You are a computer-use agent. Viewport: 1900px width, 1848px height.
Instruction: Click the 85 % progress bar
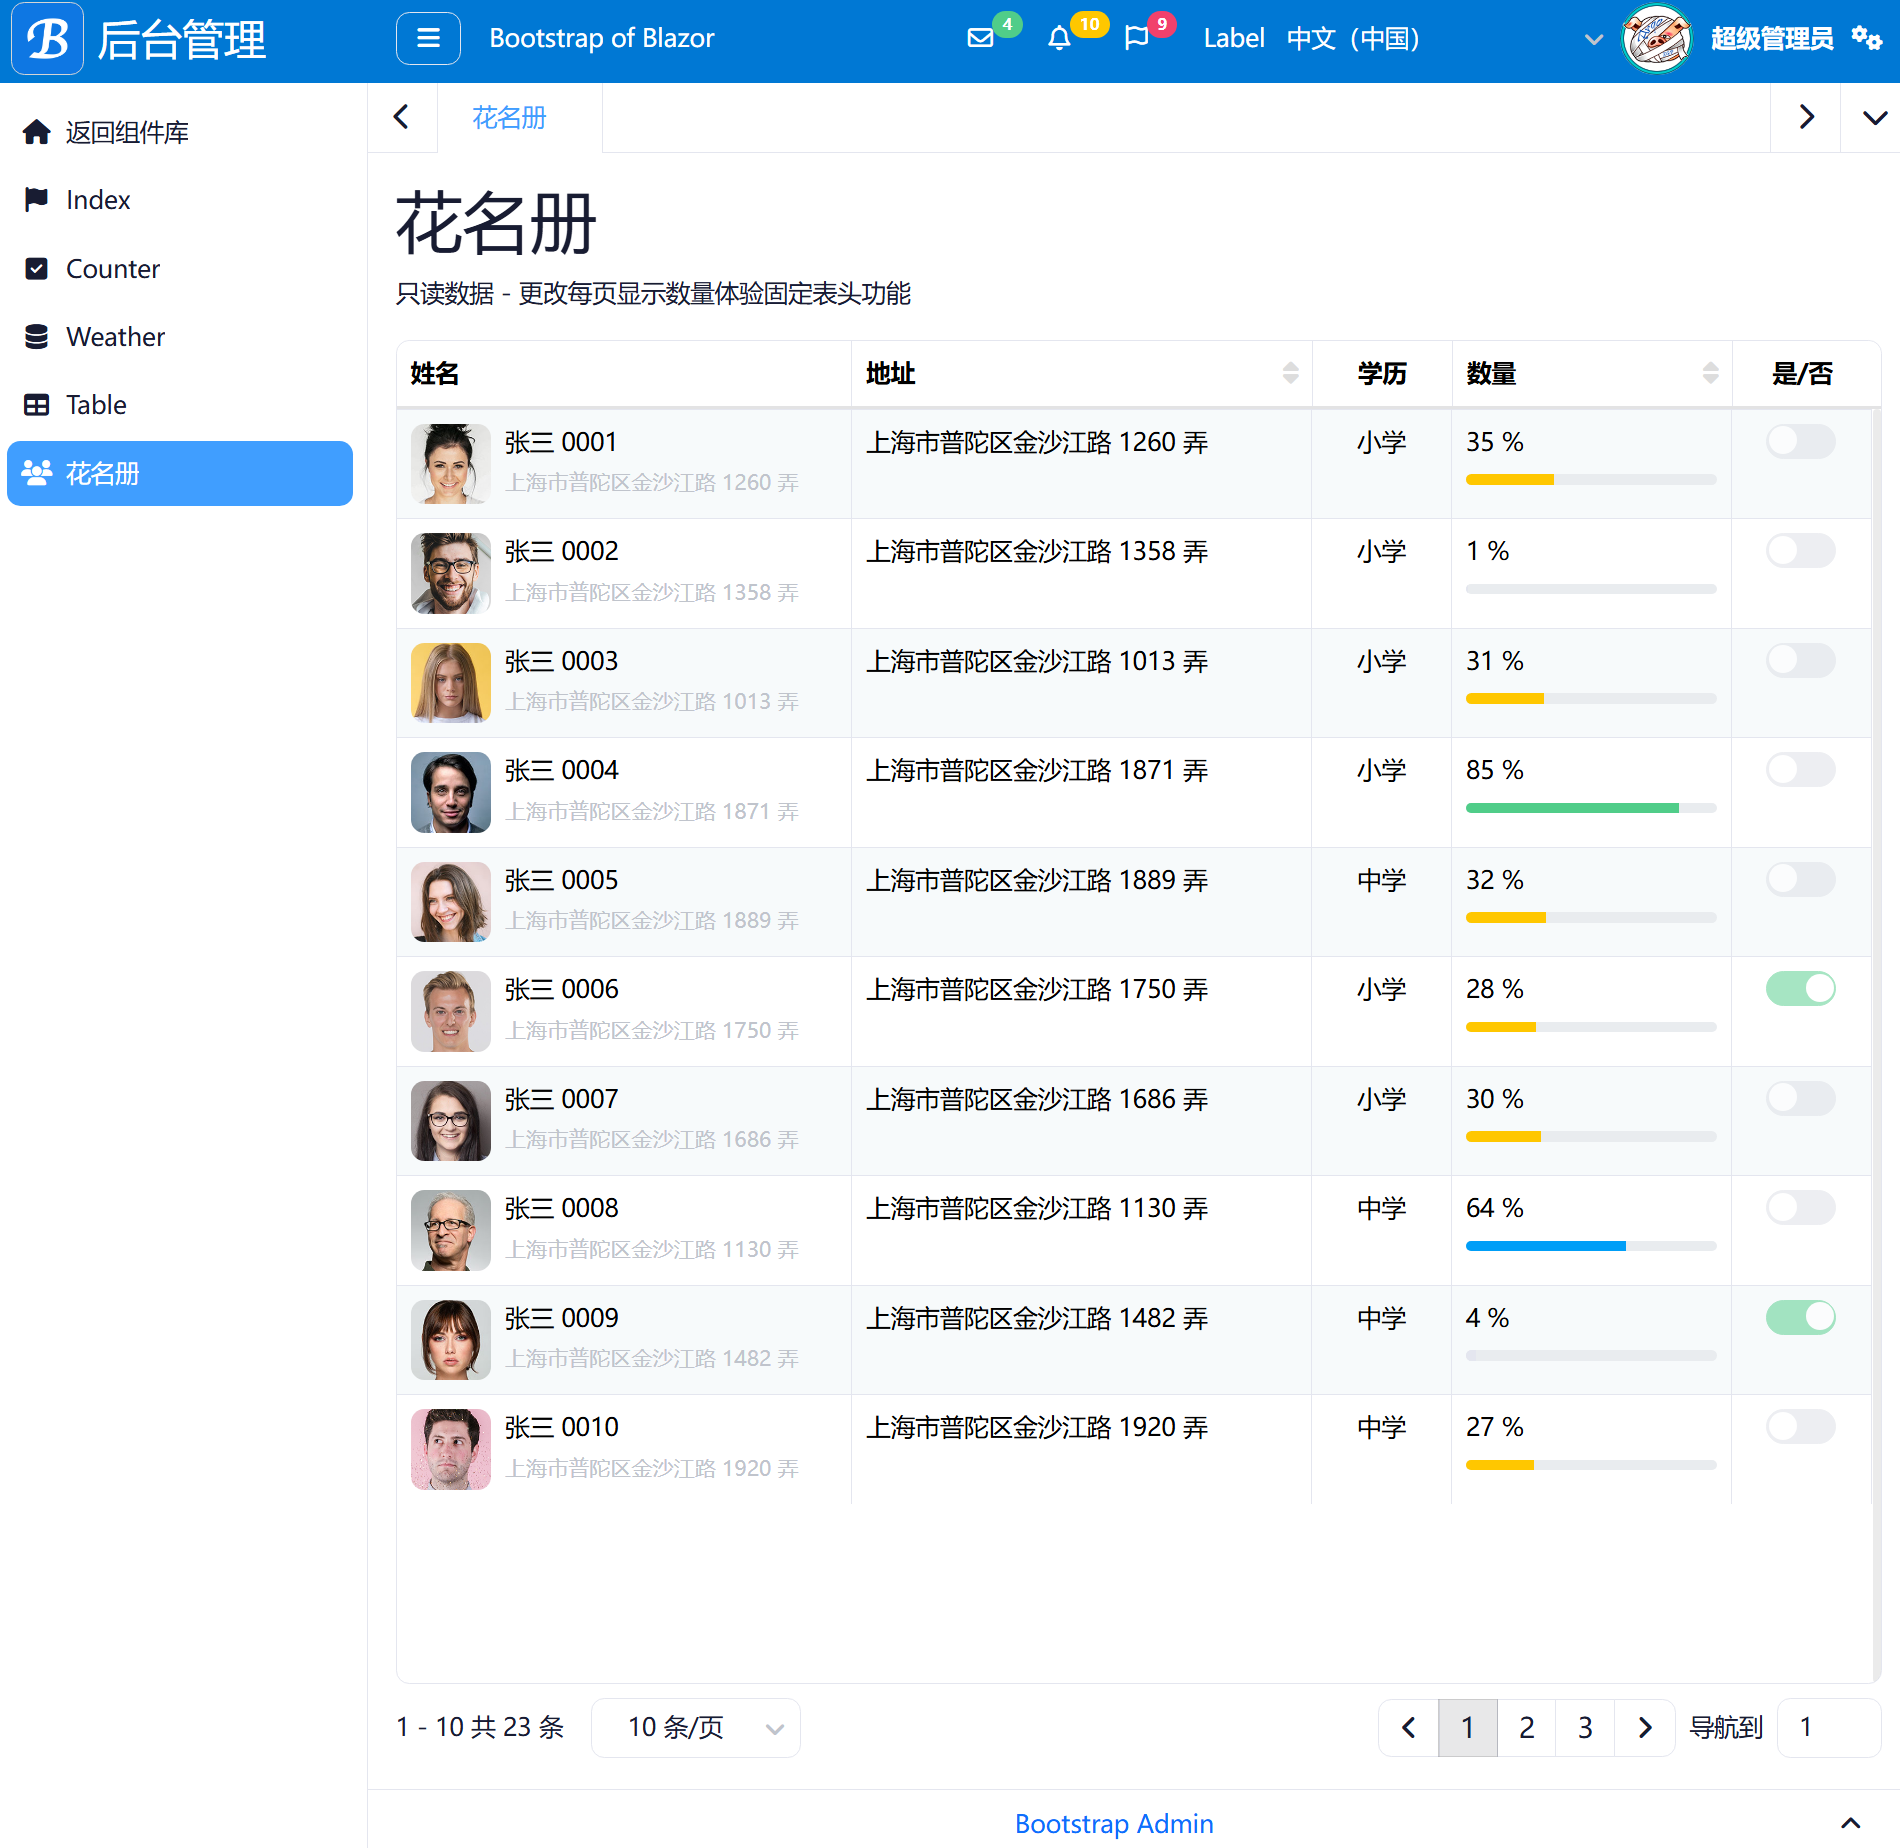[1591, 808]
